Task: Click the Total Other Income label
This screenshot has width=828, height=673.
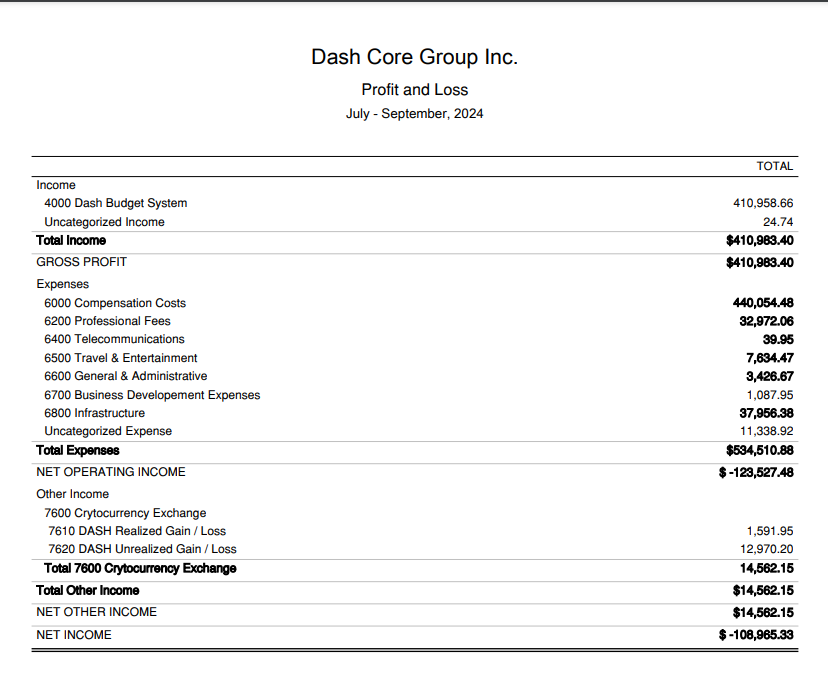Action: [x=88, y=590]
